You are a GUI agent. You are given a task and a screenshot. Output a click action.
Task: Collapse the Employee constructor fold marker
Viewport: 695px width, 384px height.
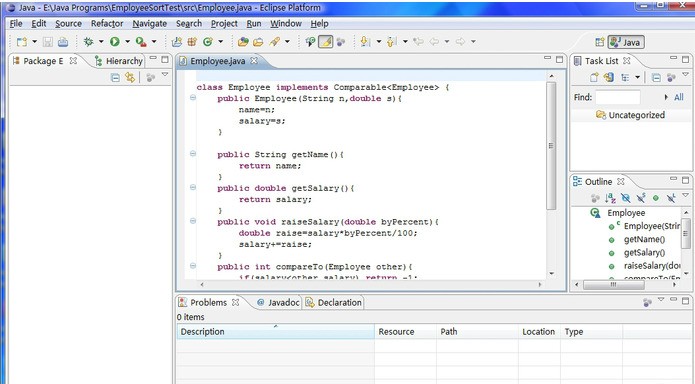tap(193, 98)
